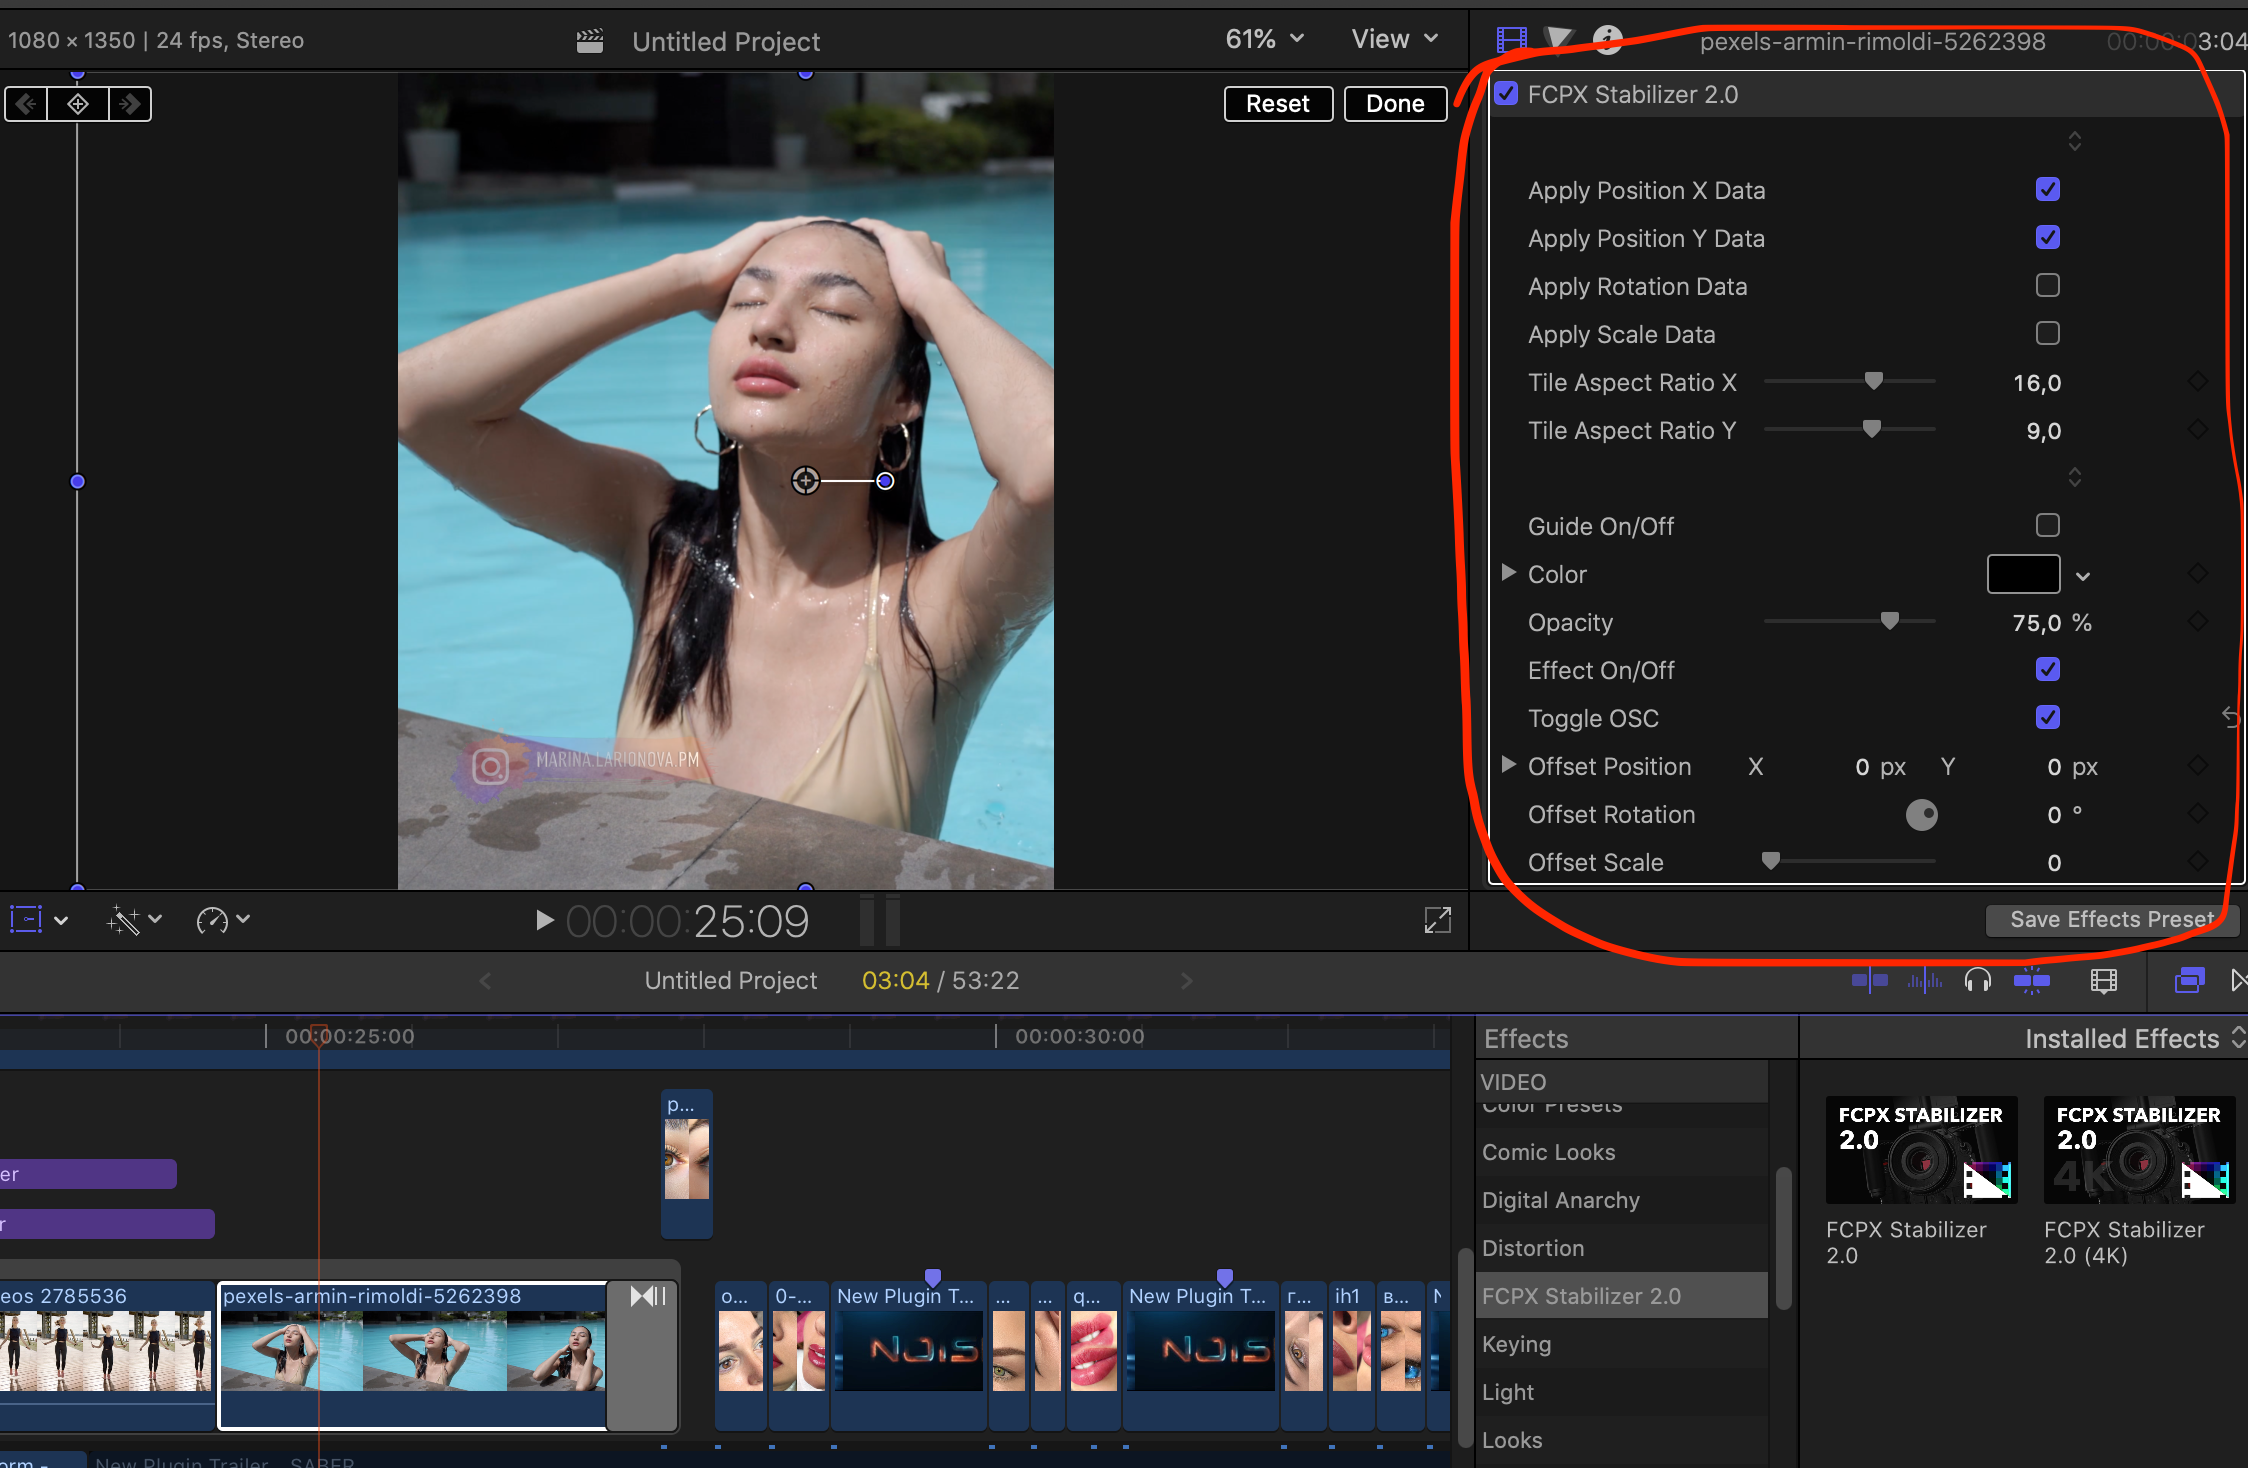Image resolution: width=2248 pixels, height=1468 pixels.
Task: Open the 61% zoom dropdown
Action: click(x=1264, y=40)
